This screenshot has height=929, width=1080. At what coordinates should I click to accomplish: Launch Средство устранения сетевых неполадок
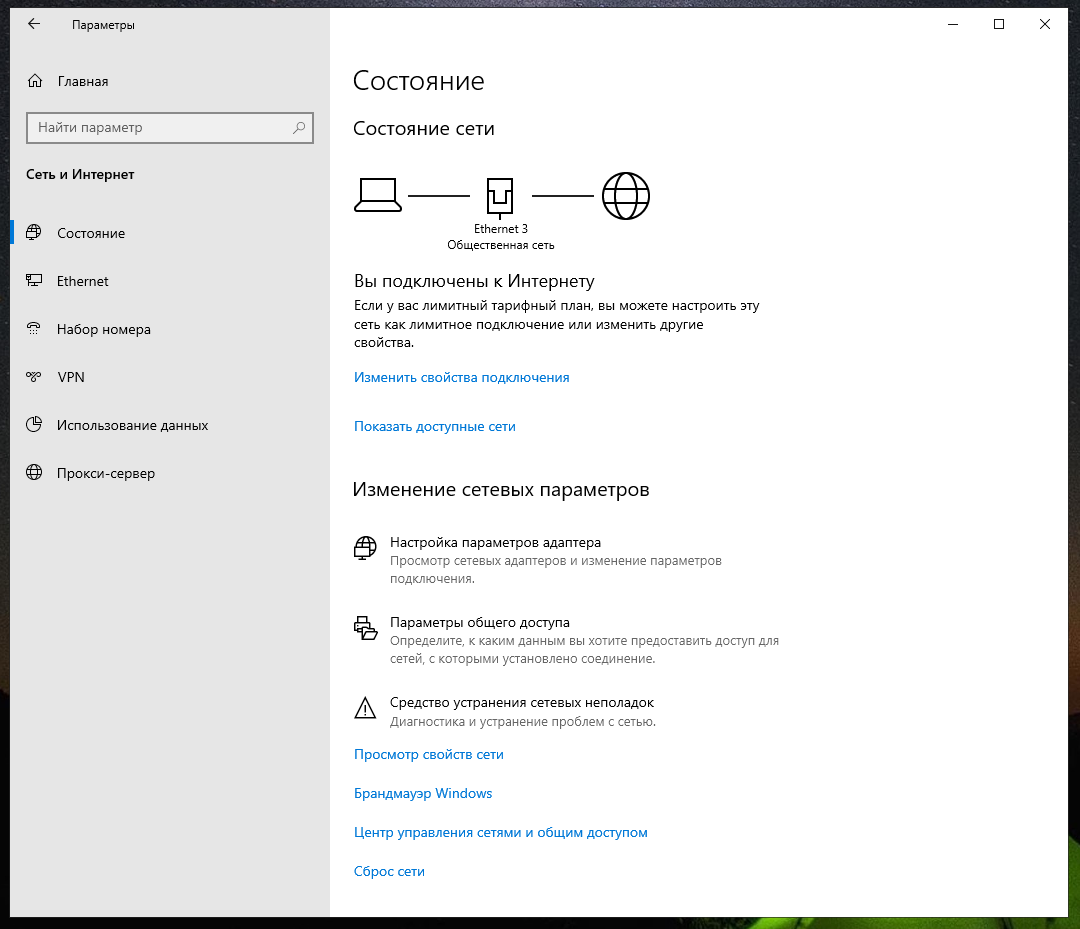pyautogui.click(x=521, y=702)
